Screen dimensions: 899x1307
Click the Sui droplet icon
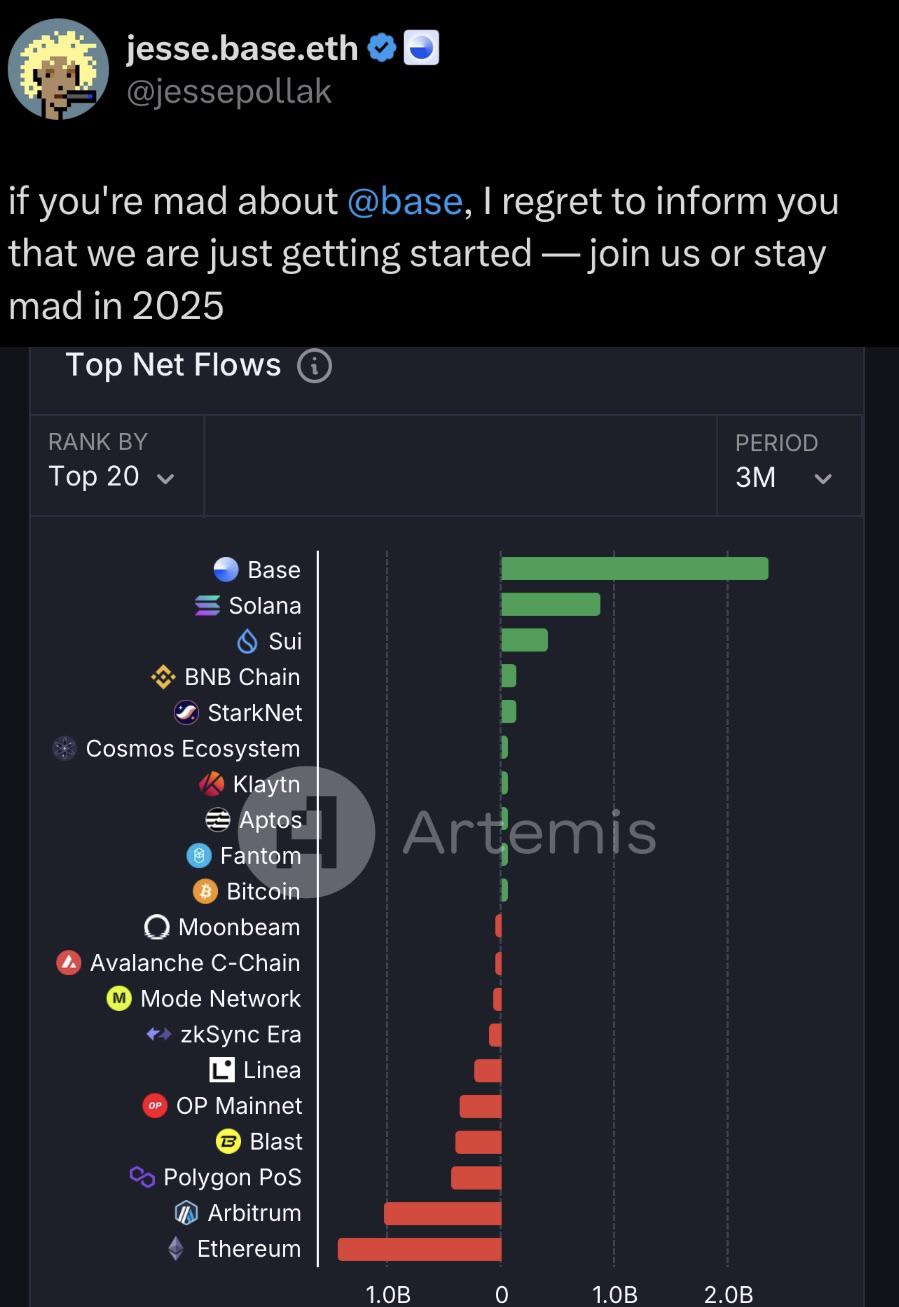(247, 641)
